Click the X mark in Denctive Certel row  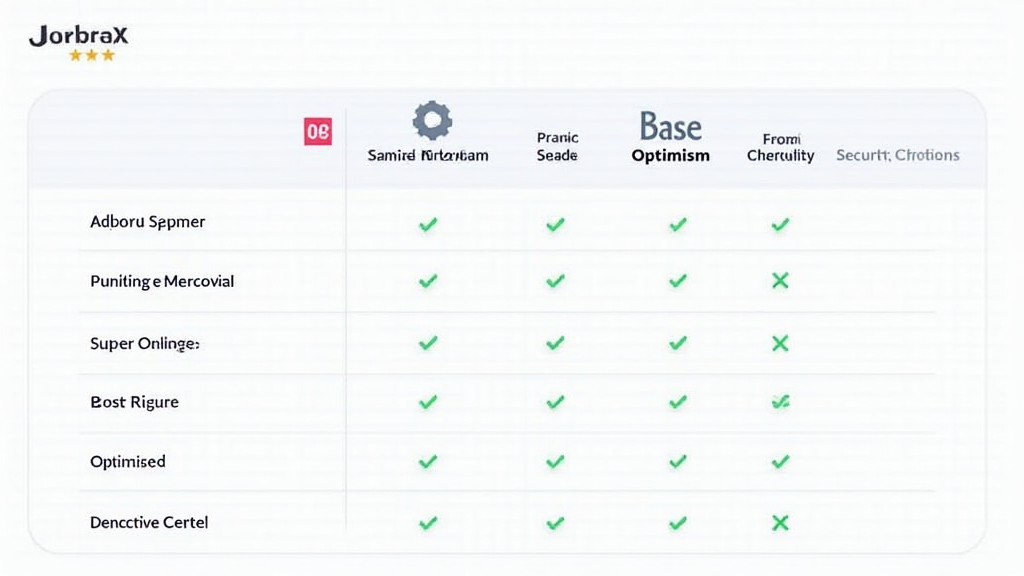click(780, 522)
